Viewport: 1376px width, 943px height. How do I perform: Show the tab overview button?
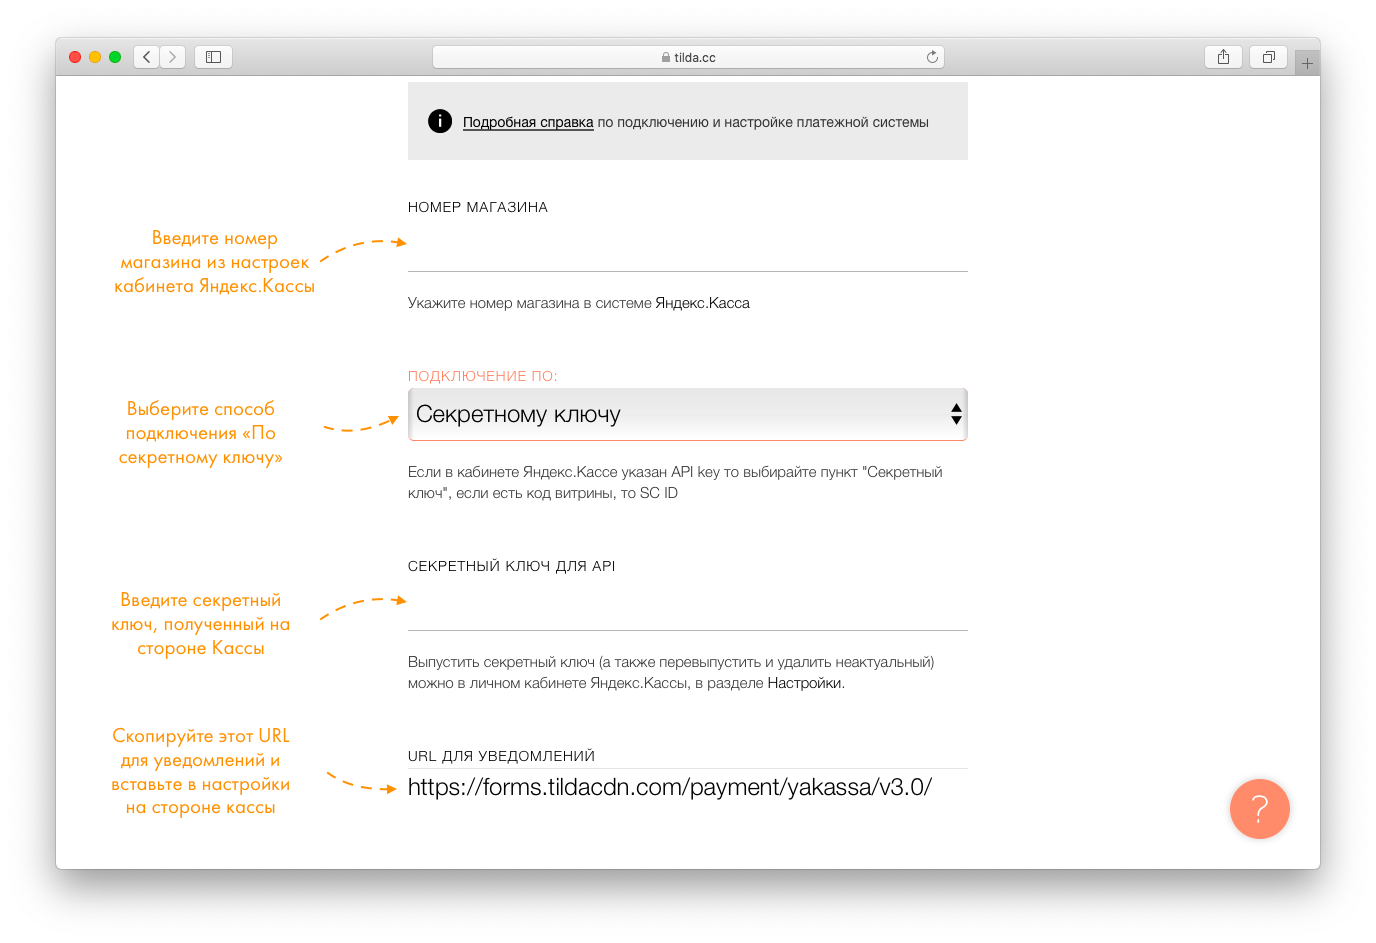(1268, 57)
